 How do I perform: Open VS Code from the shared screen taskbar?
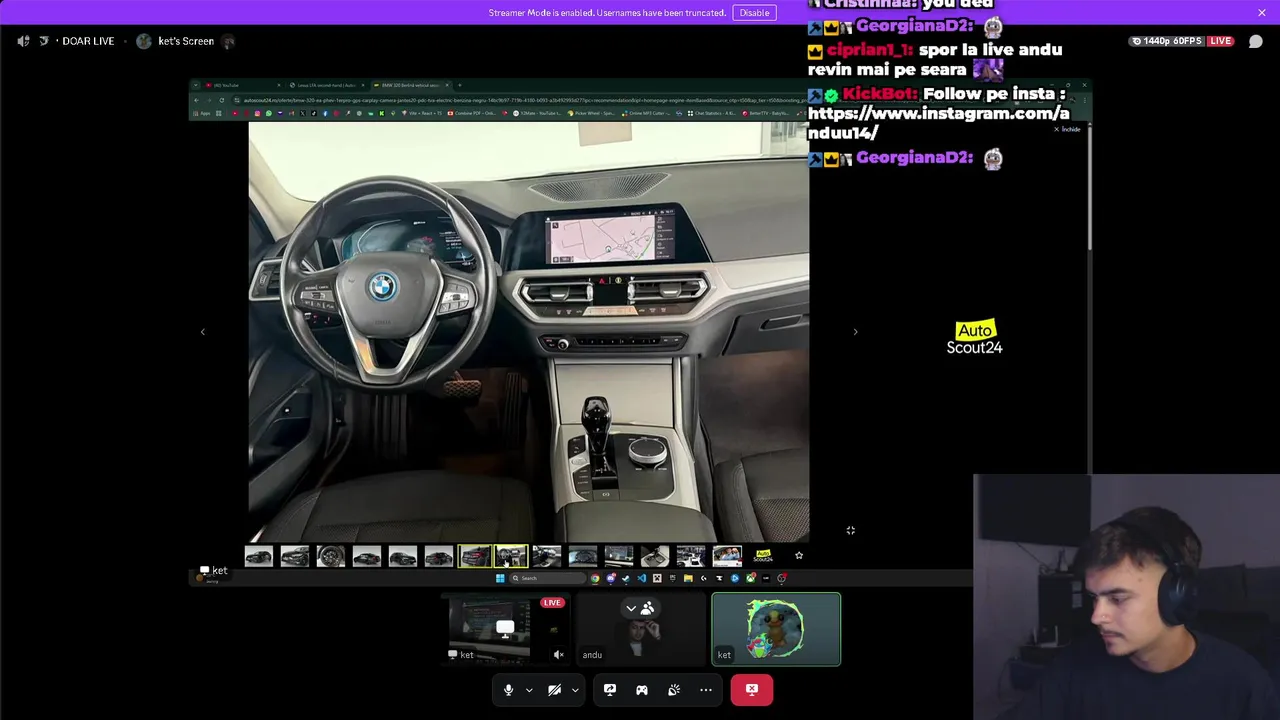click(642, 578)
